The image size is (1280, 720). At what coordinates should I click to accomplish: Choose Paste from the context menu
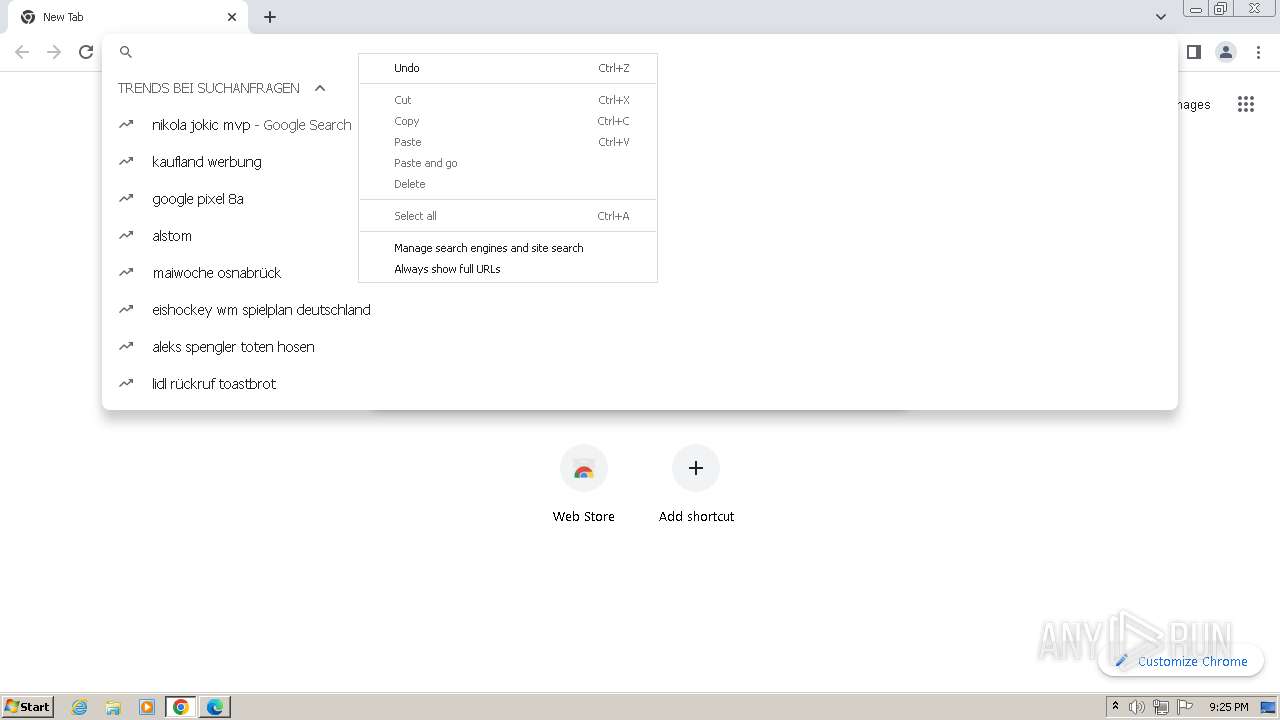coord(508,142)
